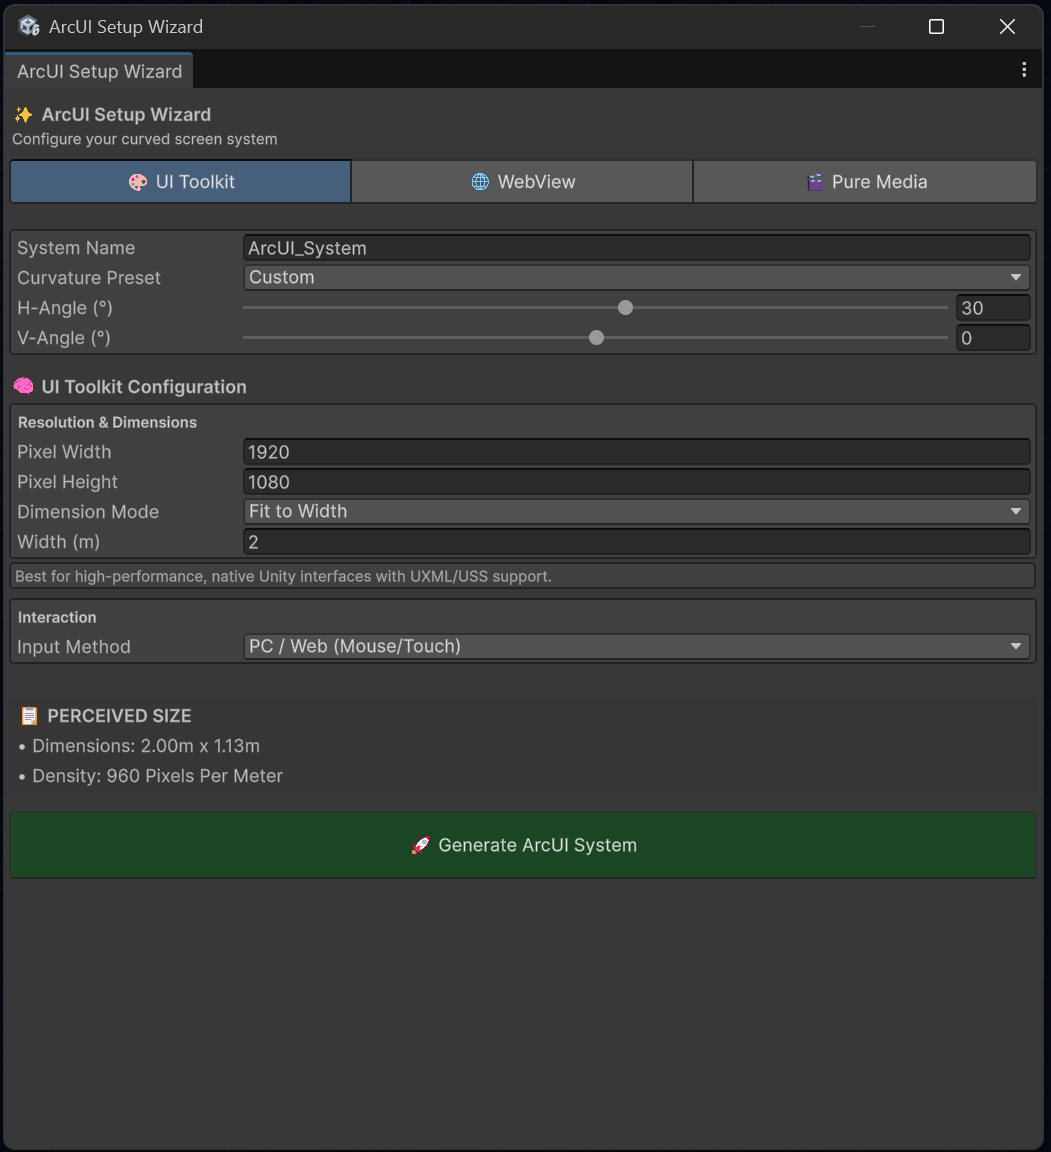The image size is (1051, 1152).
Task: Click the 'Dimension Mode' label
Action: click(x=88, y=511)
